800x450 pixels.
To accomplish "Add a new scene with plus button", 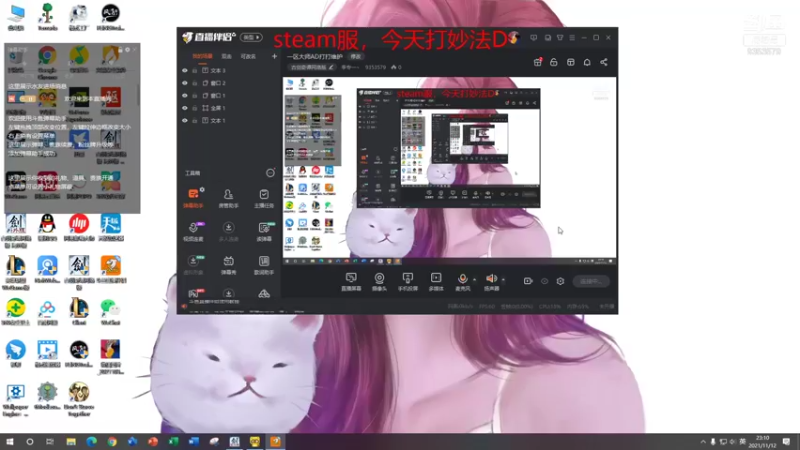I will coord(274,56).
